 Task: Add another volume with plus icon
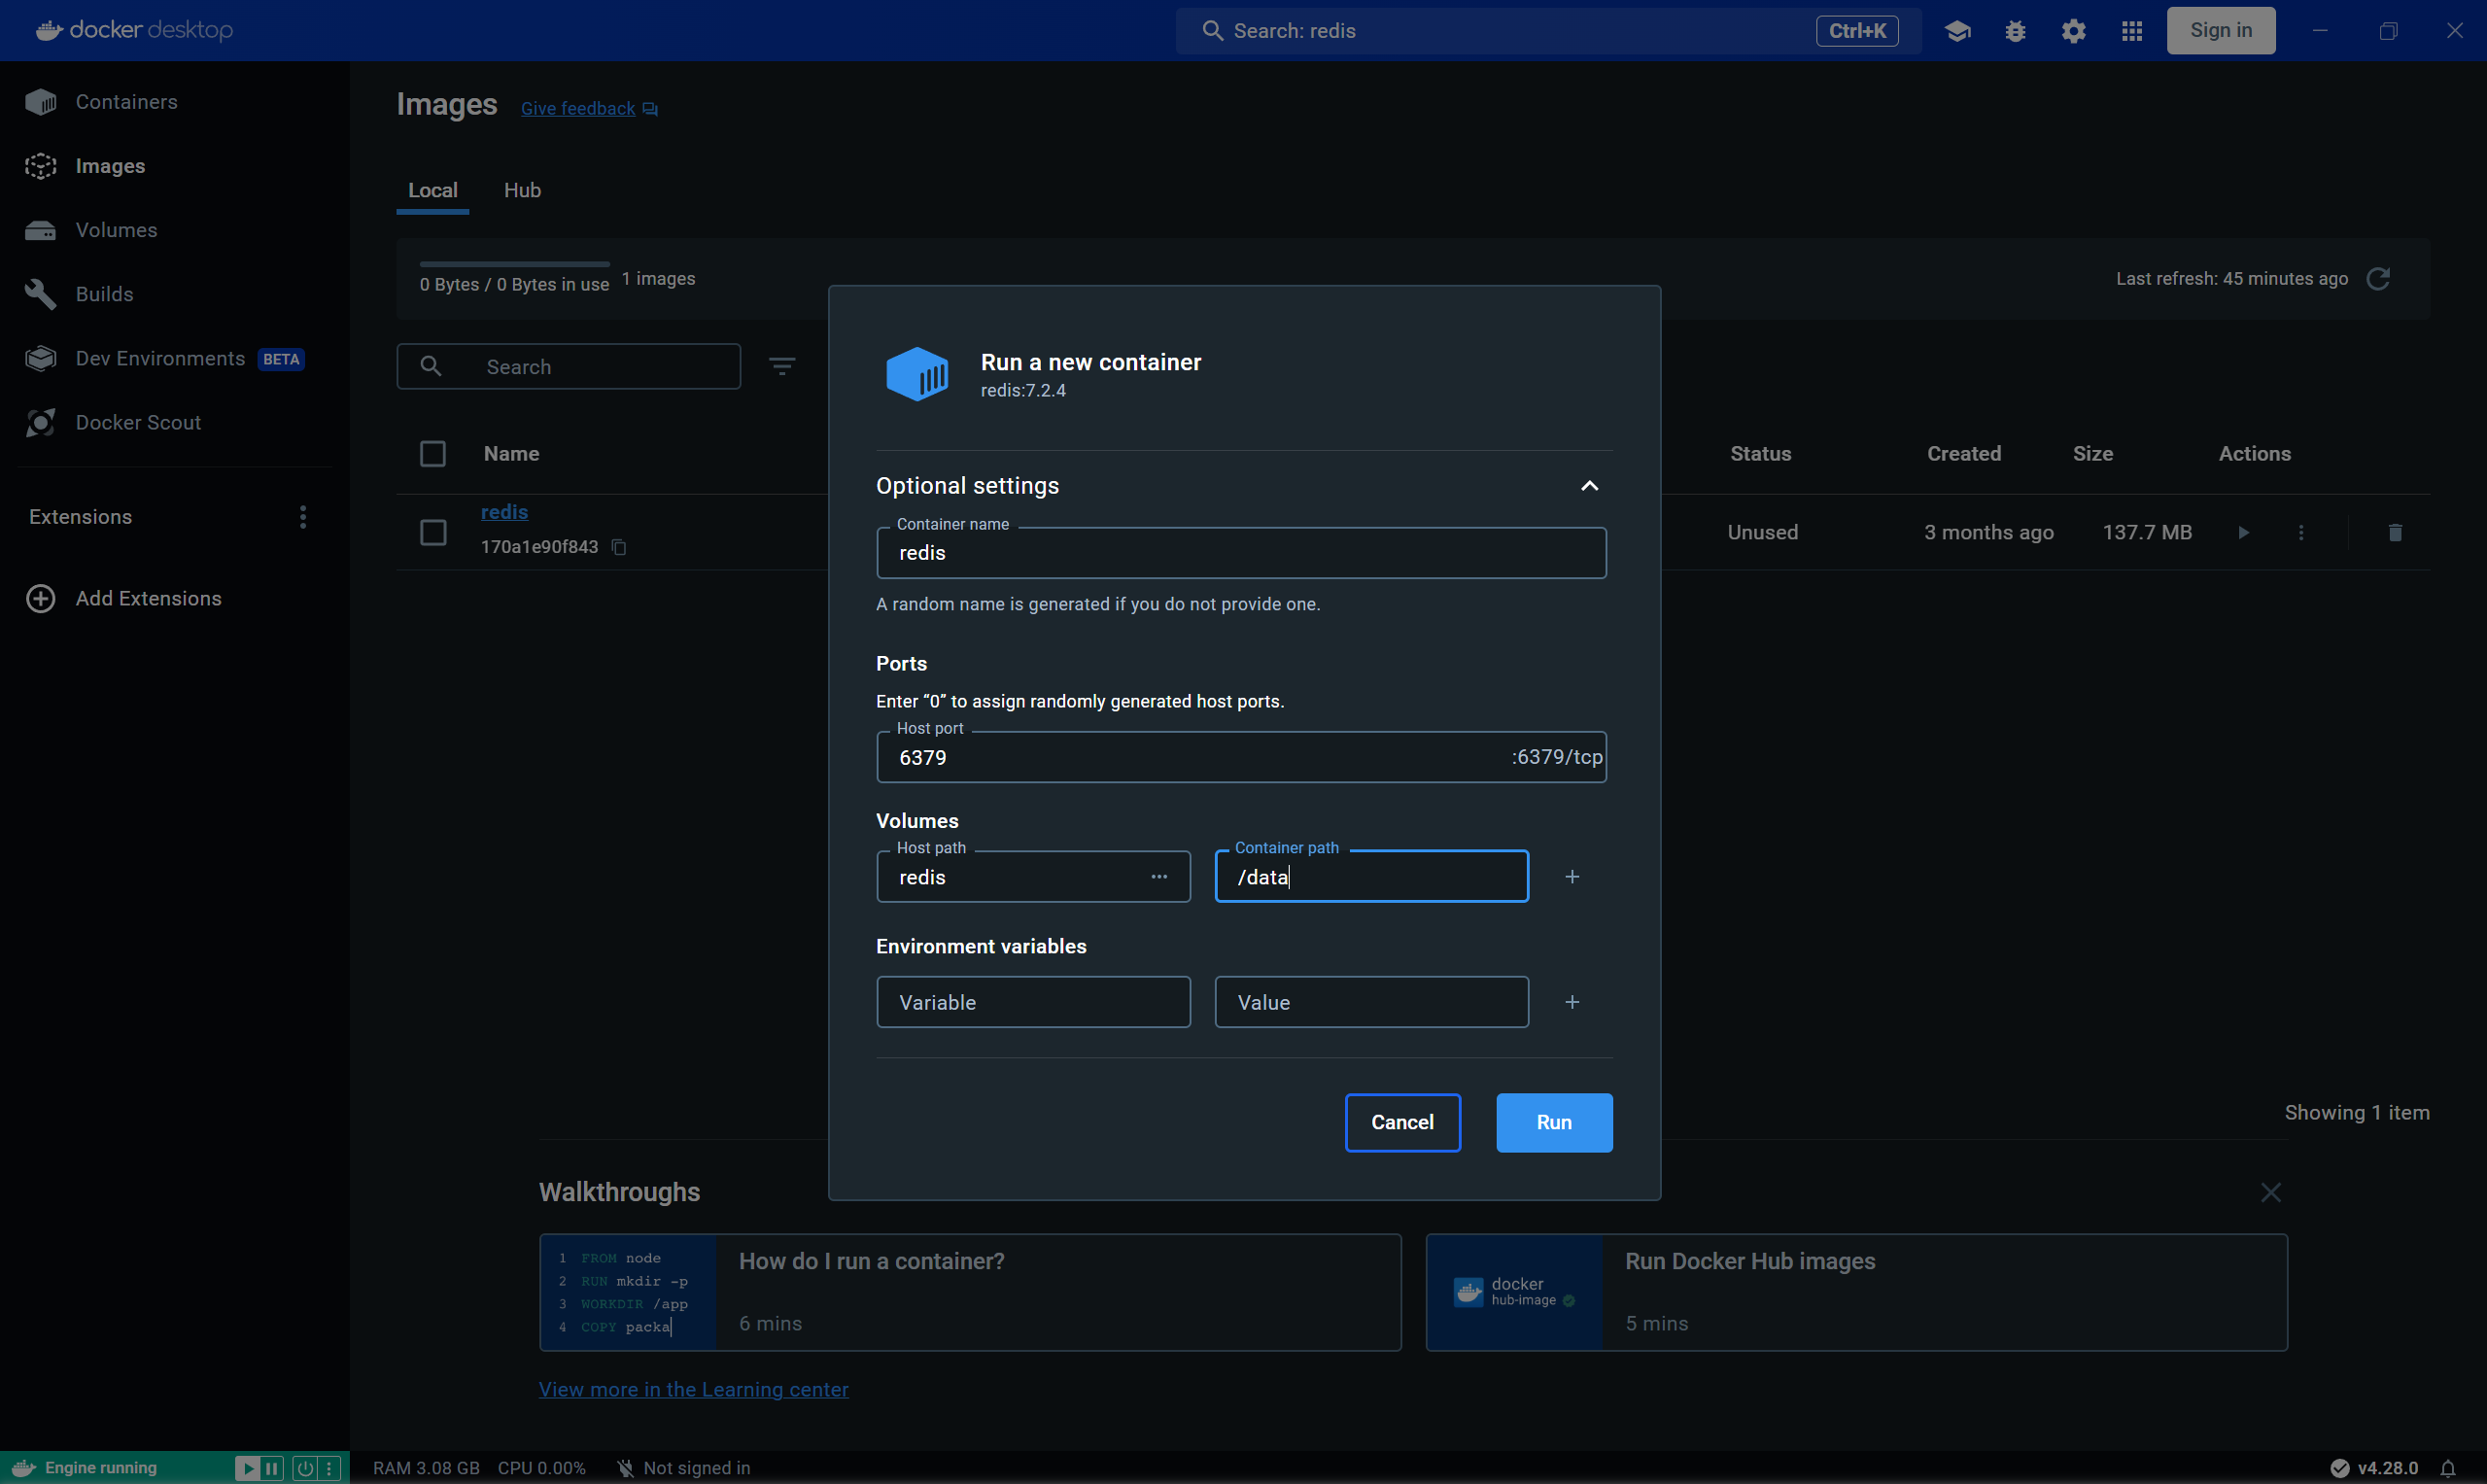pos(1572,877)
